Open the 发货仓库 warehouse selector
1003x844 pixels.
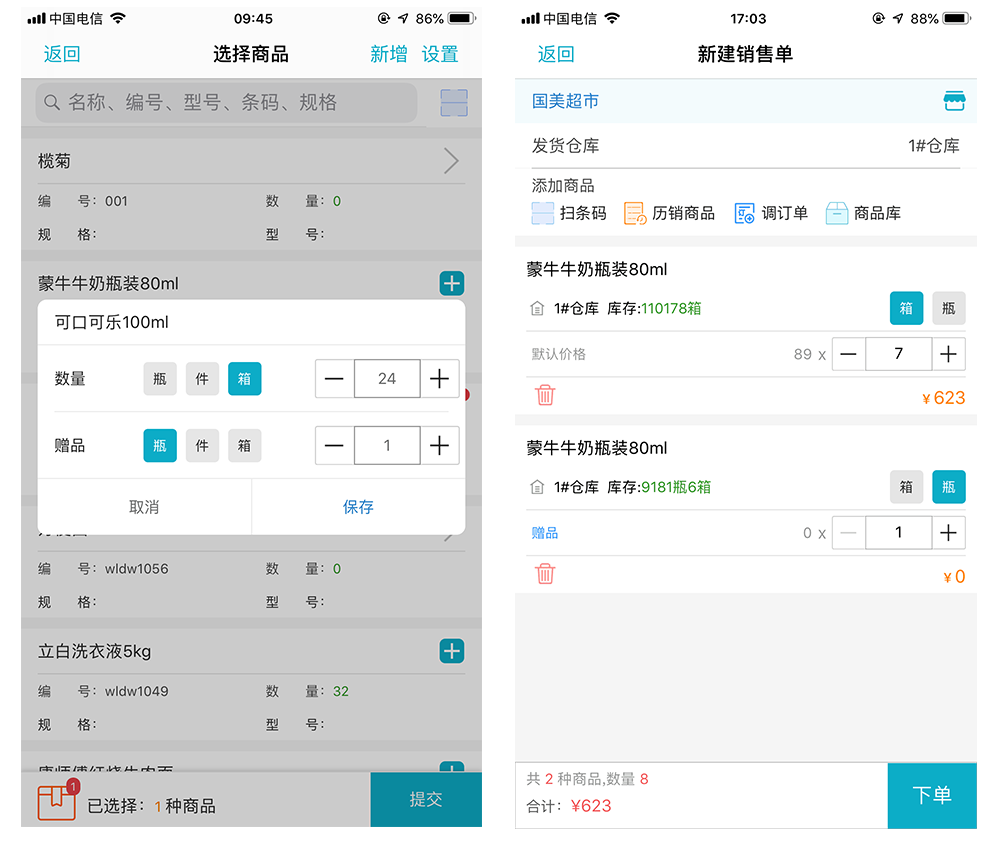pos(750,145)
